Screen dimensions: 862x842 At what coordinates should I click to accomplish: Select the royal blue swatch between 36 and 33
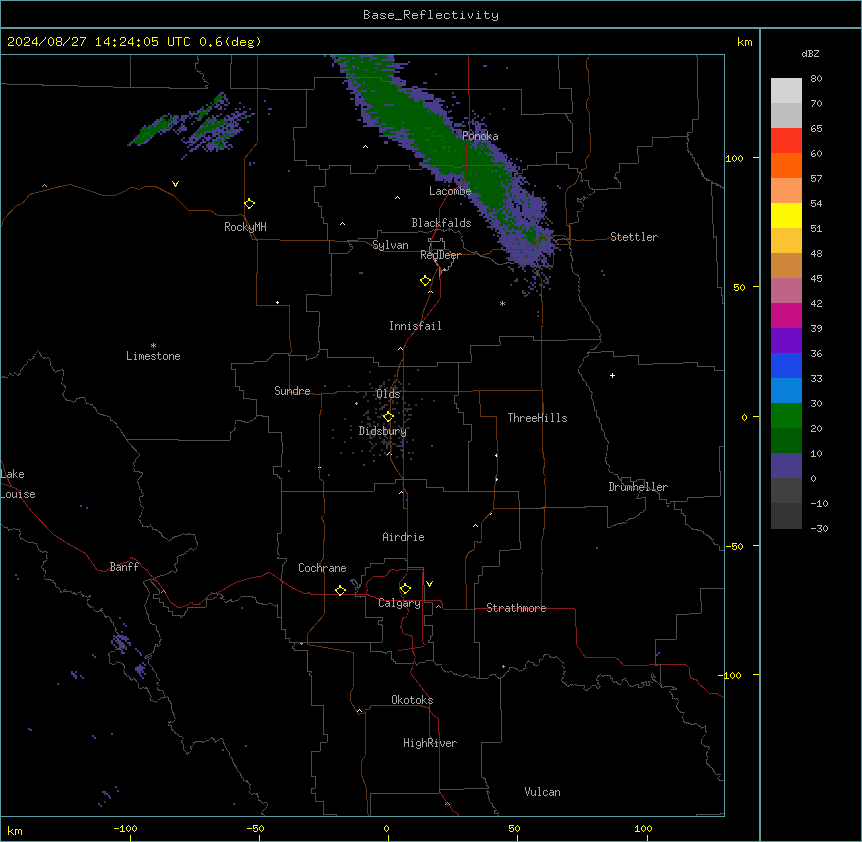click(x=786, y=365)
